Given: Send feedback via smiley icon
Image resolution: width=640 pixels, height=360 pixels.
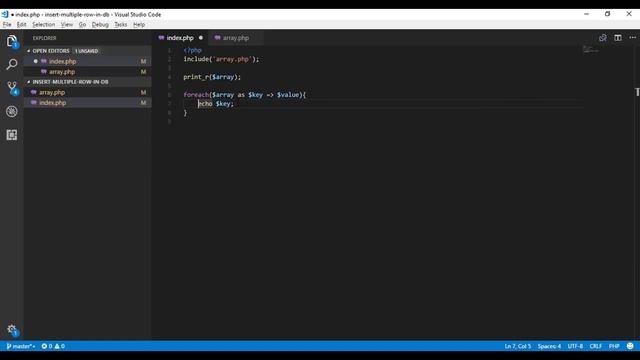Looking at the screenshot, I should pyautogui.click(x=630, y=346).
